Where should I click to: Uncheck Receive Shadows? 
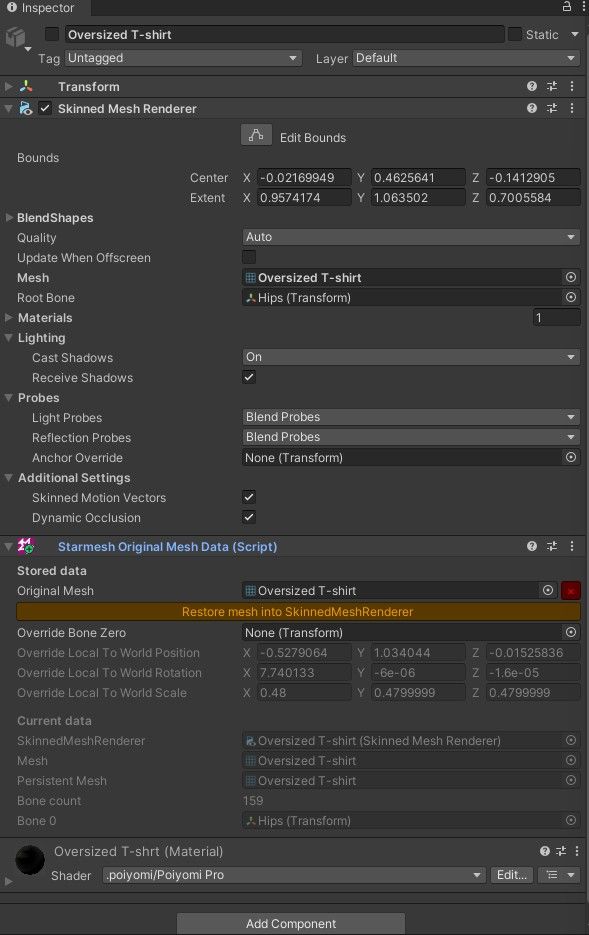[249, 377]
